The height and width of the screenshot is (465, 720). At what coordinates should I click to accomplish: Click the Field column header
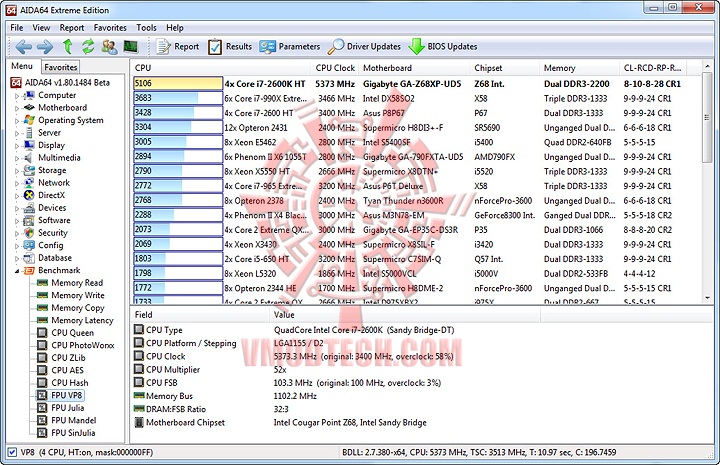[x=200, y=315]
